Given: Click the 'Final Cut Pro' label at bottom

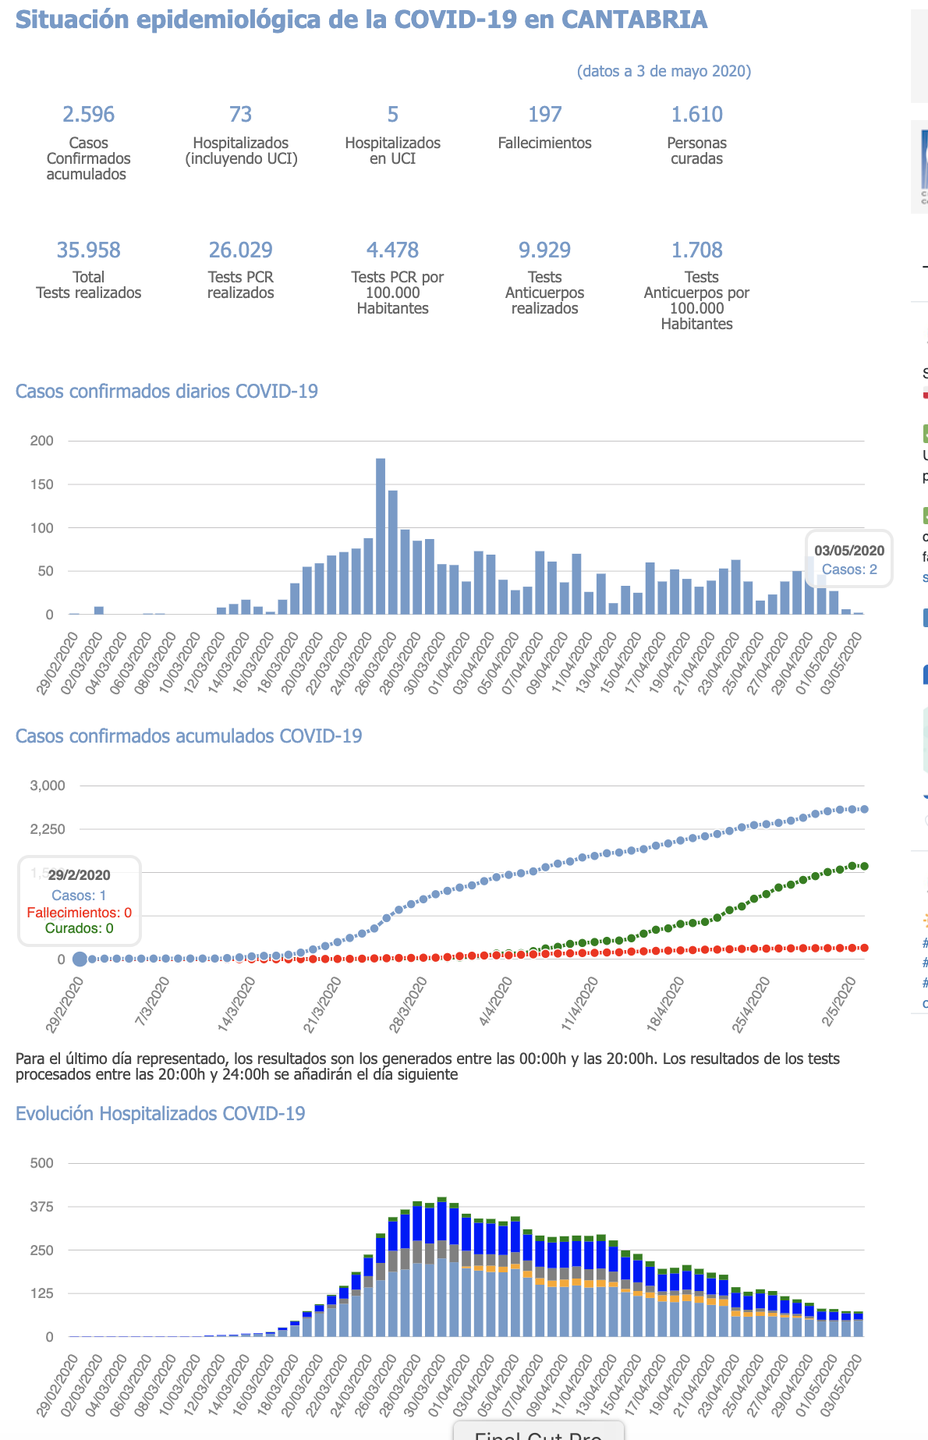Looking at the screenshot, I should pyautogui.click(x=539, y=1434).
